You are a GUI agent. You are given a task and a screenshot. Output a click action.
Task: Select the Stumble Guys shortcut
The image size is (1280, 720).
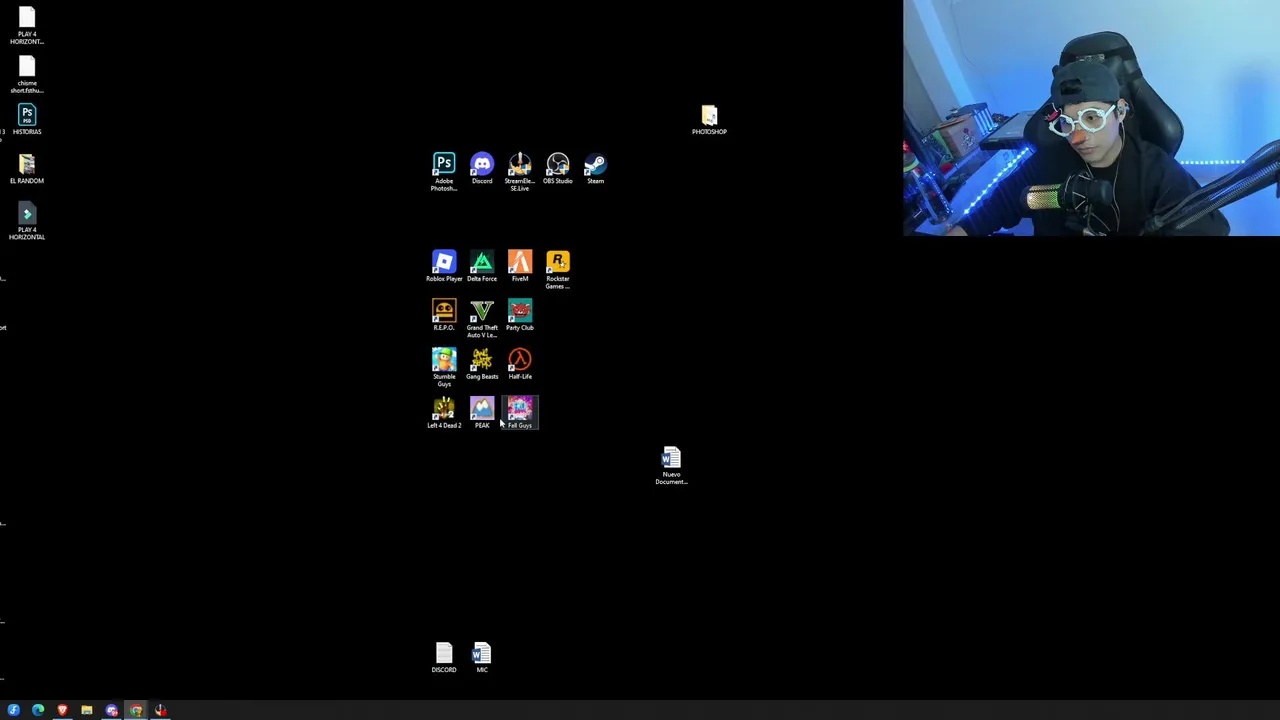[x=444, y=367]
